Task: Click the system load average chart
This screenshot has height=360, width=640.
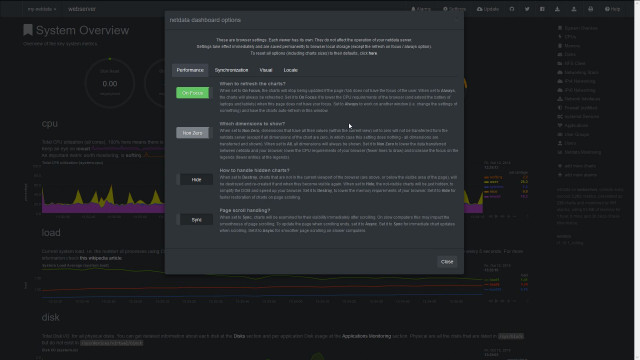Action: 262,283
